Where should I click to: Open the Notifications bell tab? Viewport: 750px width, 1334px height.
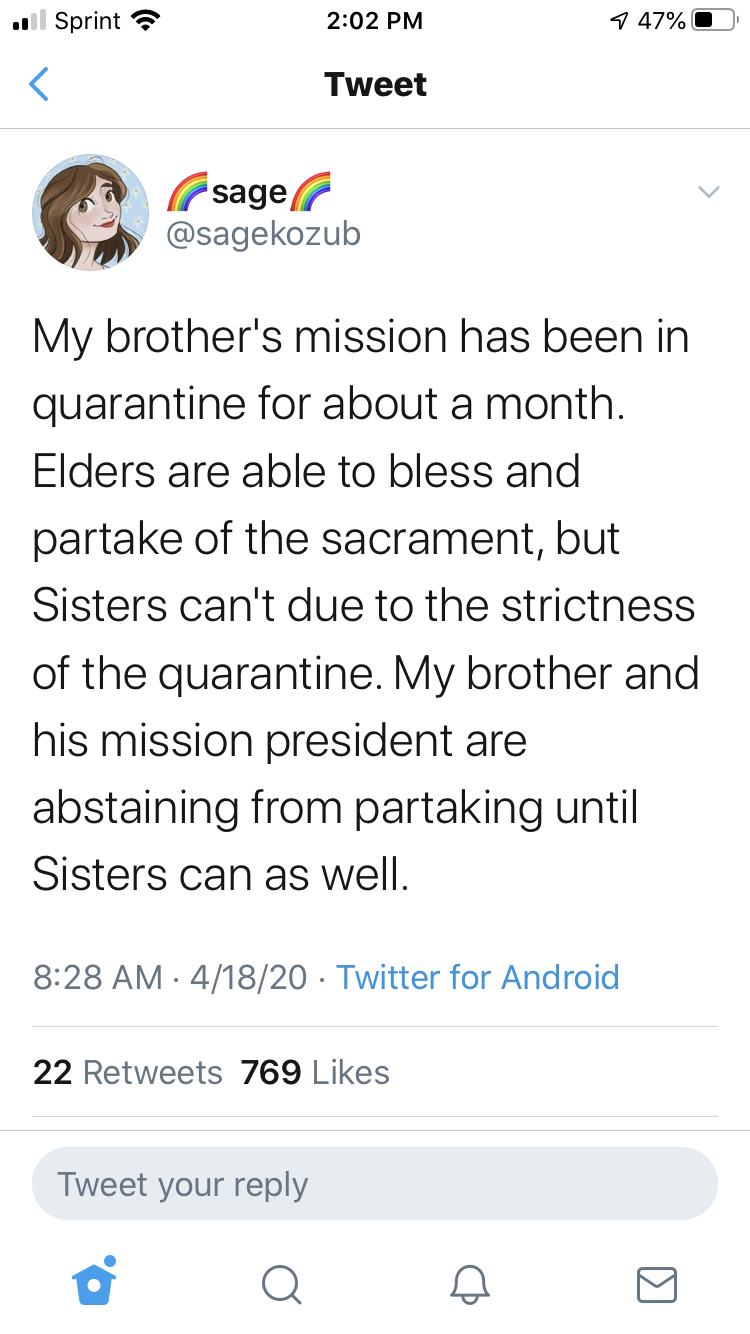pyautogui.click(x=469, y=1283)
